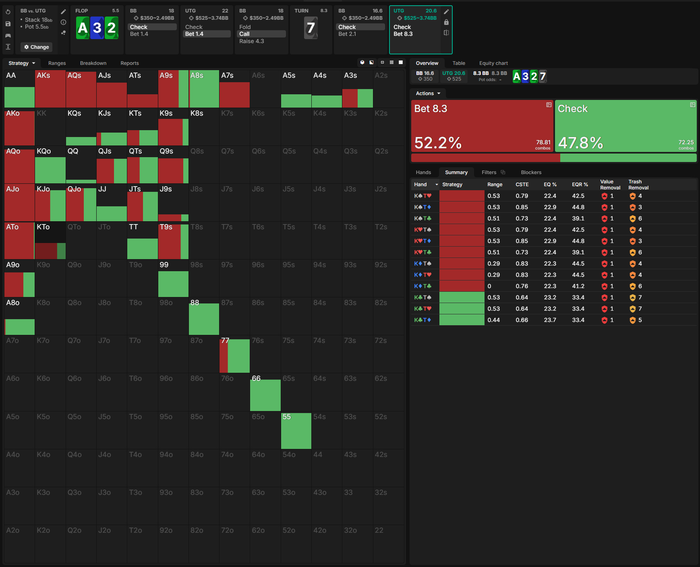Sort by the CSTE column header

coord(522,184)
